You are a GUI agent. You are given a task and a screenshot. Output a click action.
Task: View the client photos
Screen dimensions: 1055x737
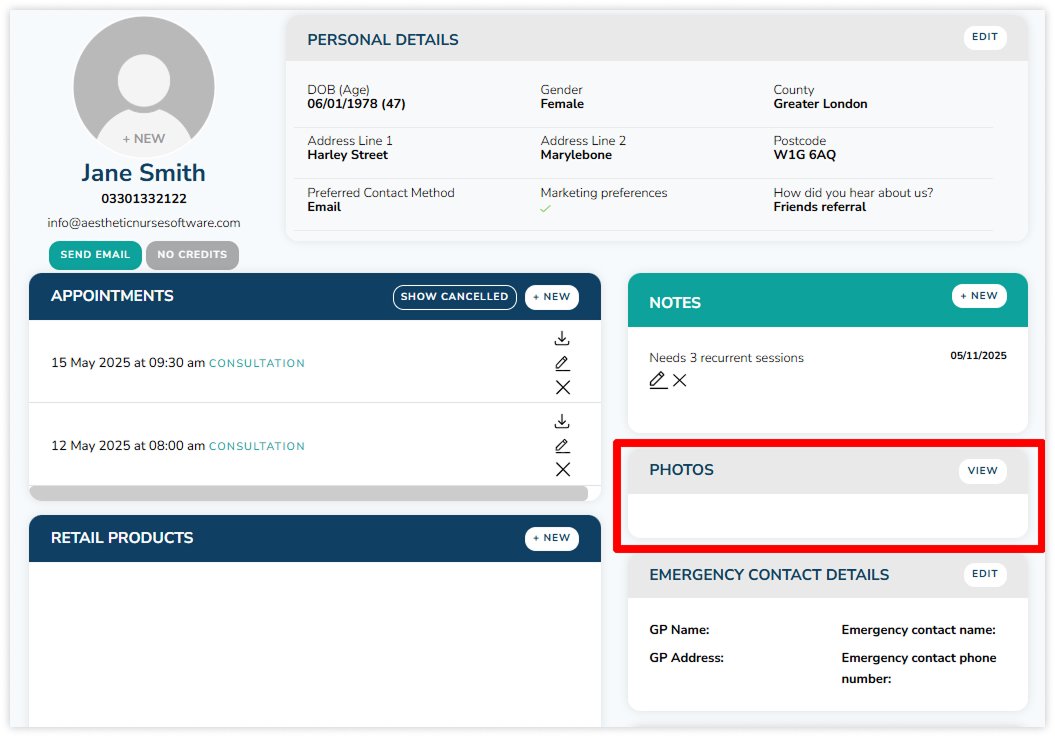coord(982,471)
